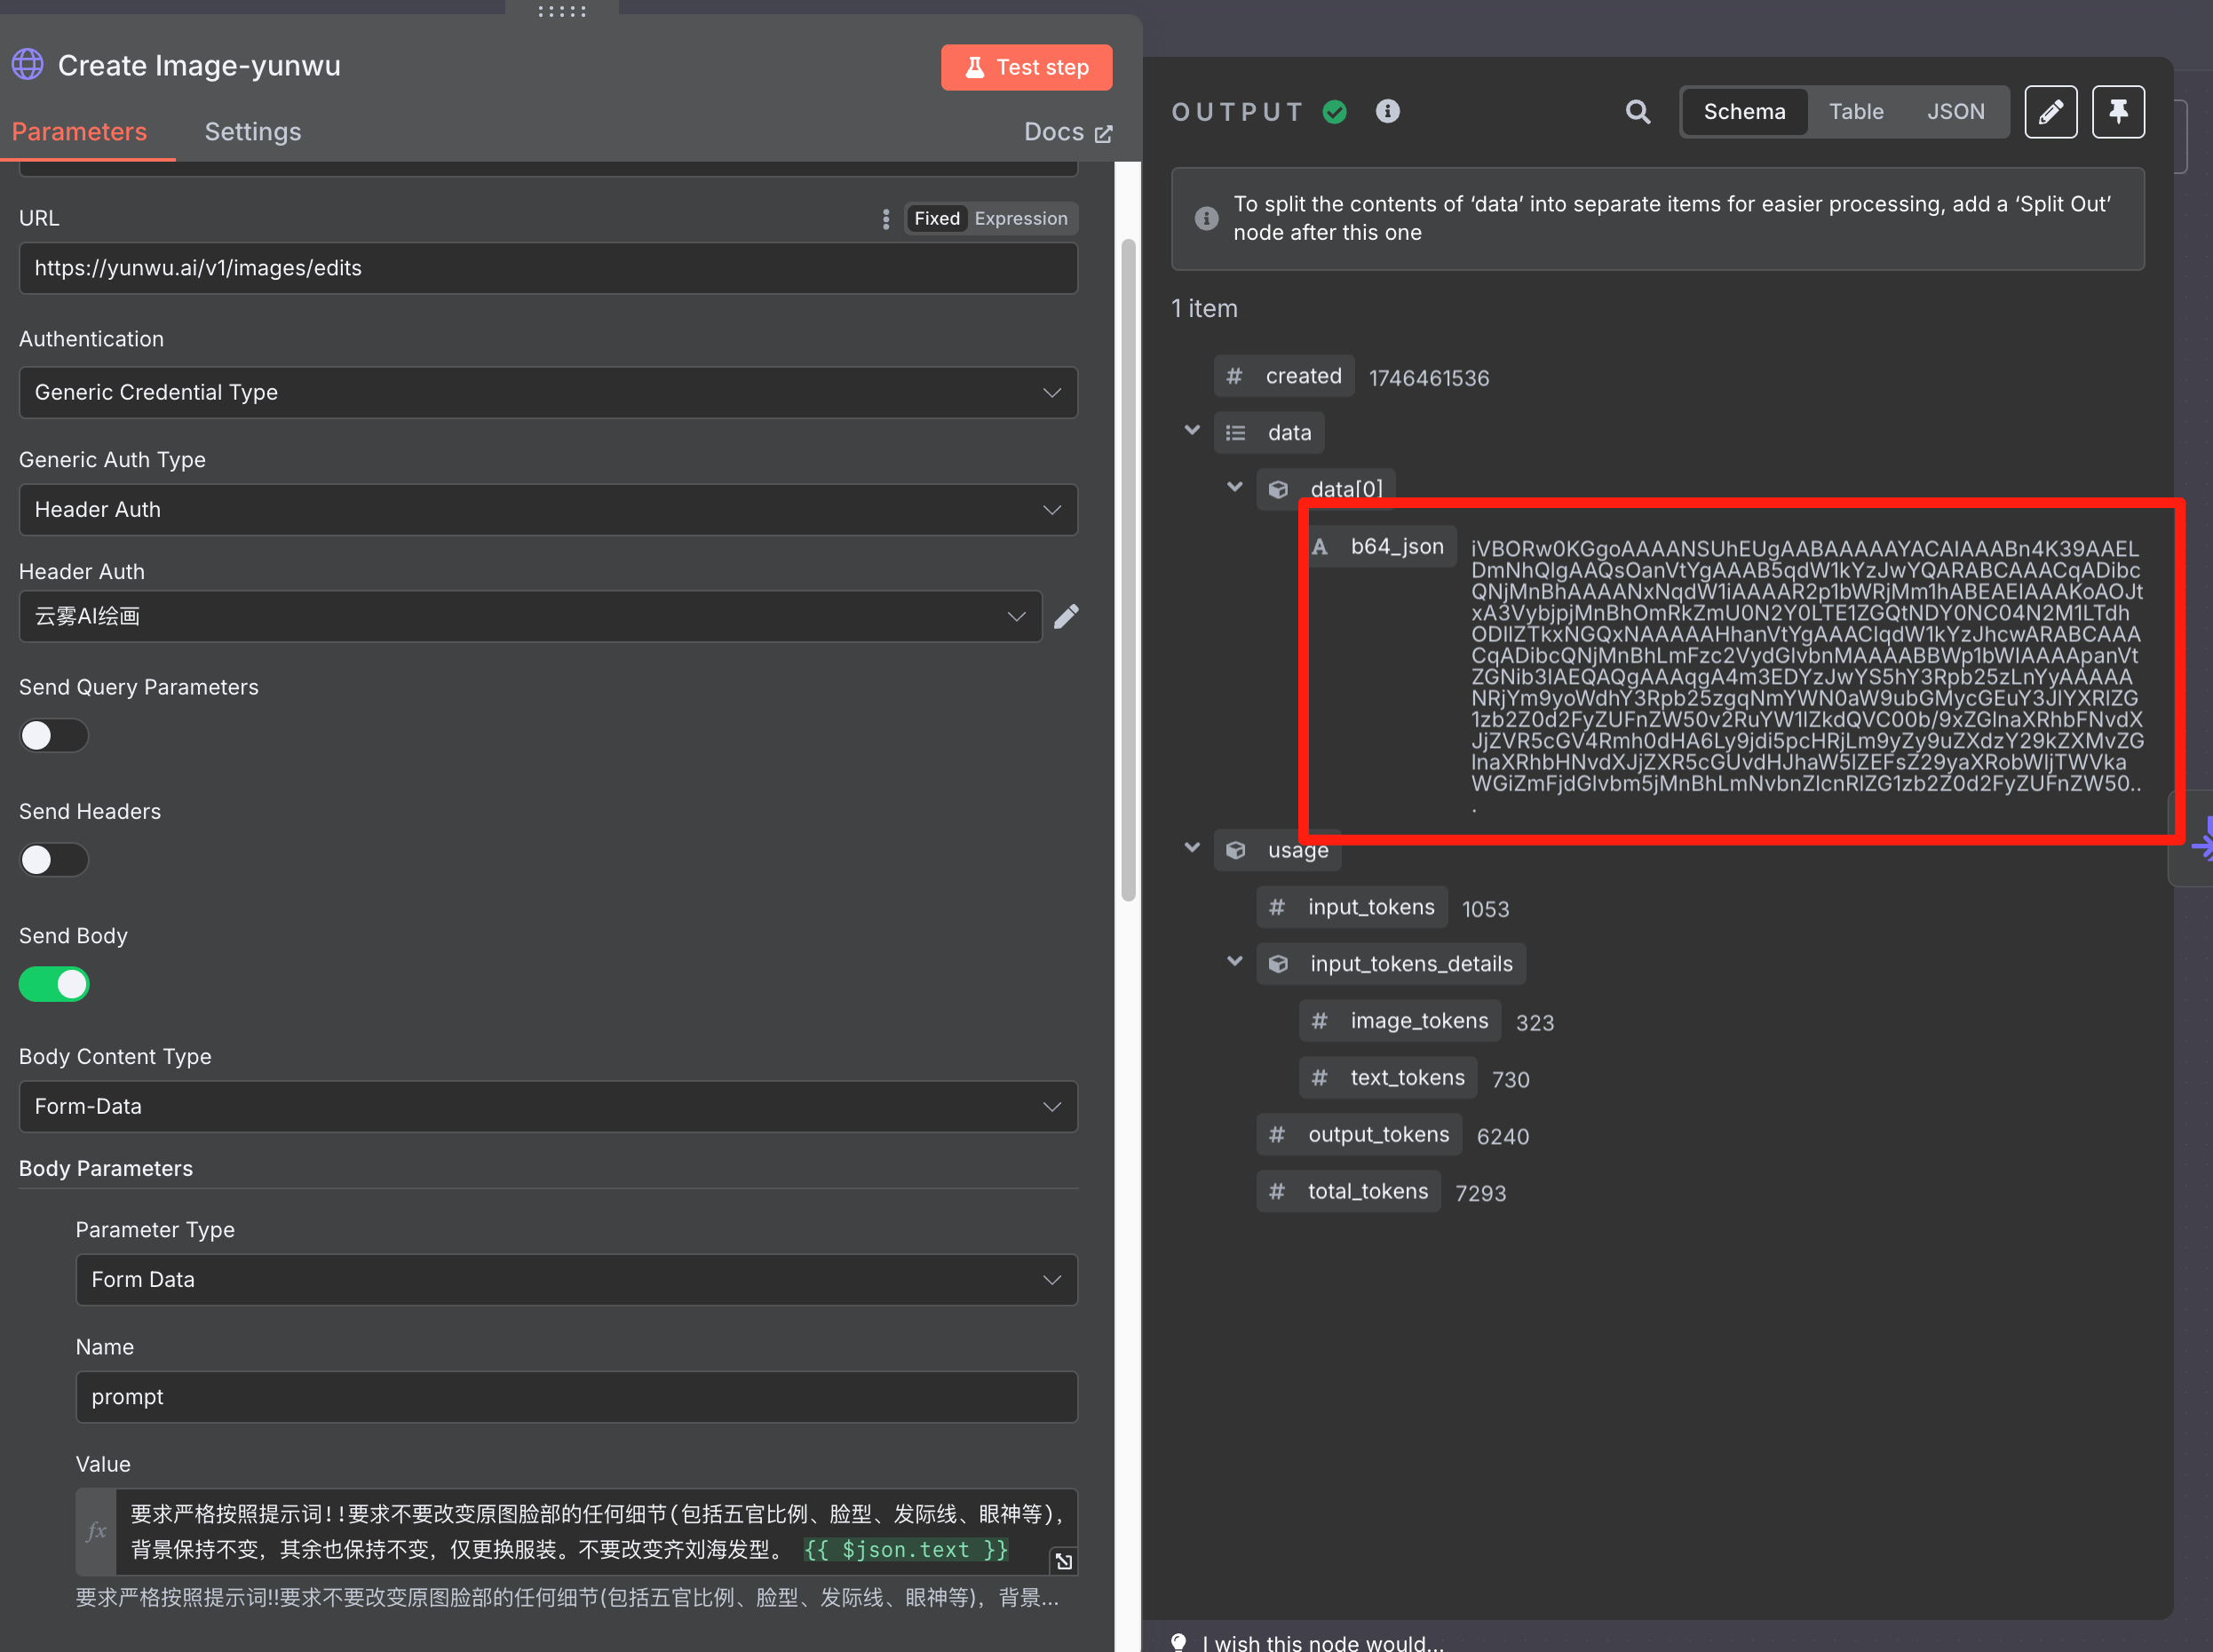Select the output_tokens field pill
2213x1652 pixels.
pos(1359,1135)
